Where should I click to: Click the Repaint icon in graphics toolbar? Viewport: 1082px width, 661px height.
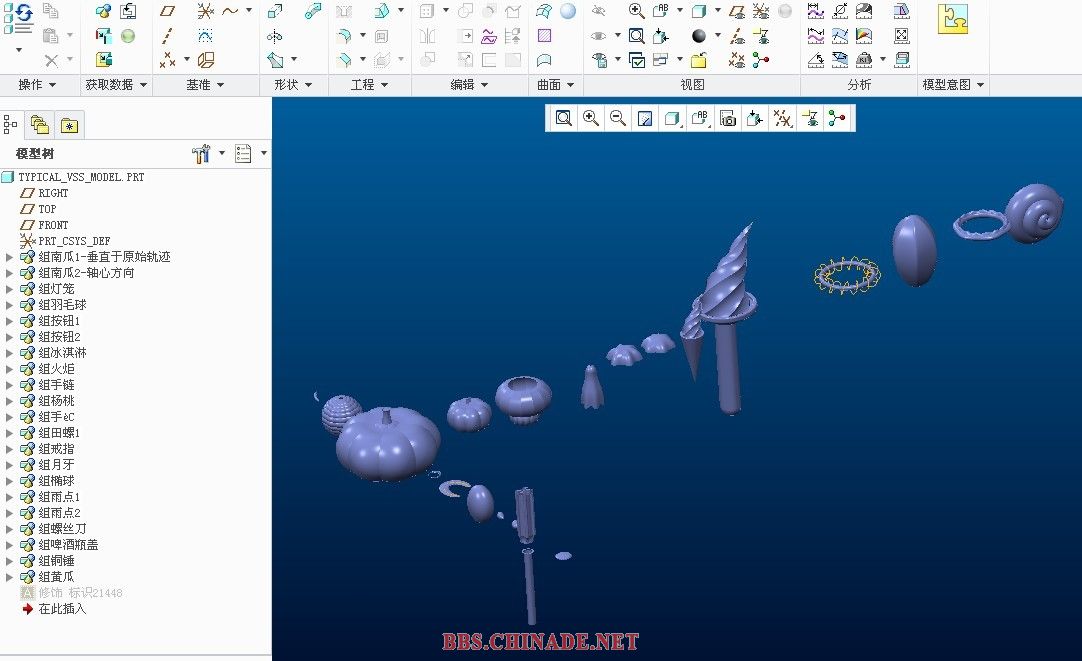pos(645,119)
